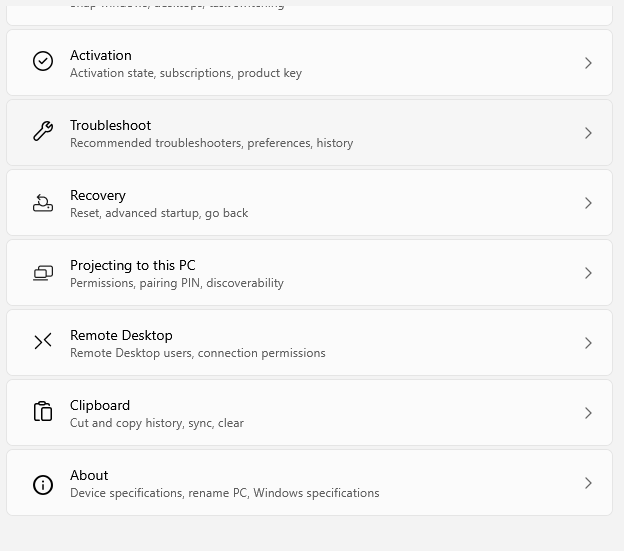Screen dimensions: 624x551
Task: Click chevron beside Projecting to this PC
Action: [x=588, y=273]
